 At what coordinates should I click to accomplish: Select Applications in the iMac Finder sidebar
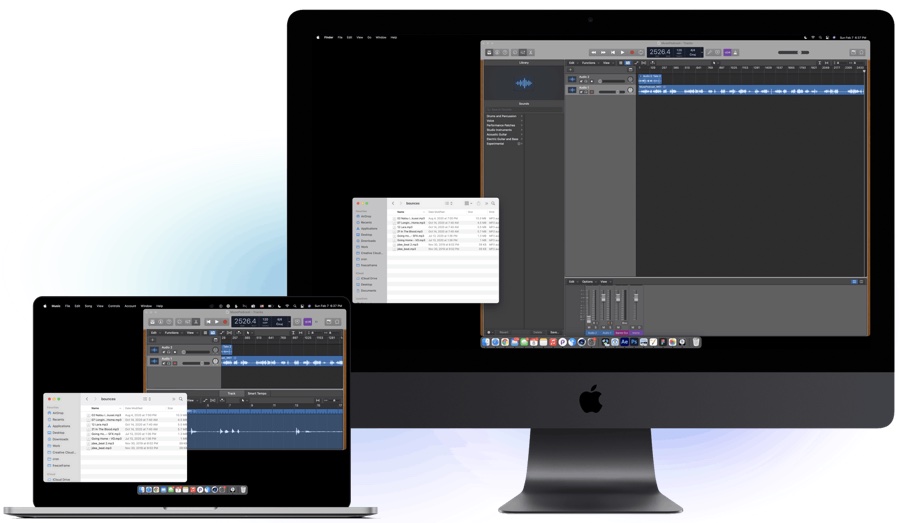[369, 228]
